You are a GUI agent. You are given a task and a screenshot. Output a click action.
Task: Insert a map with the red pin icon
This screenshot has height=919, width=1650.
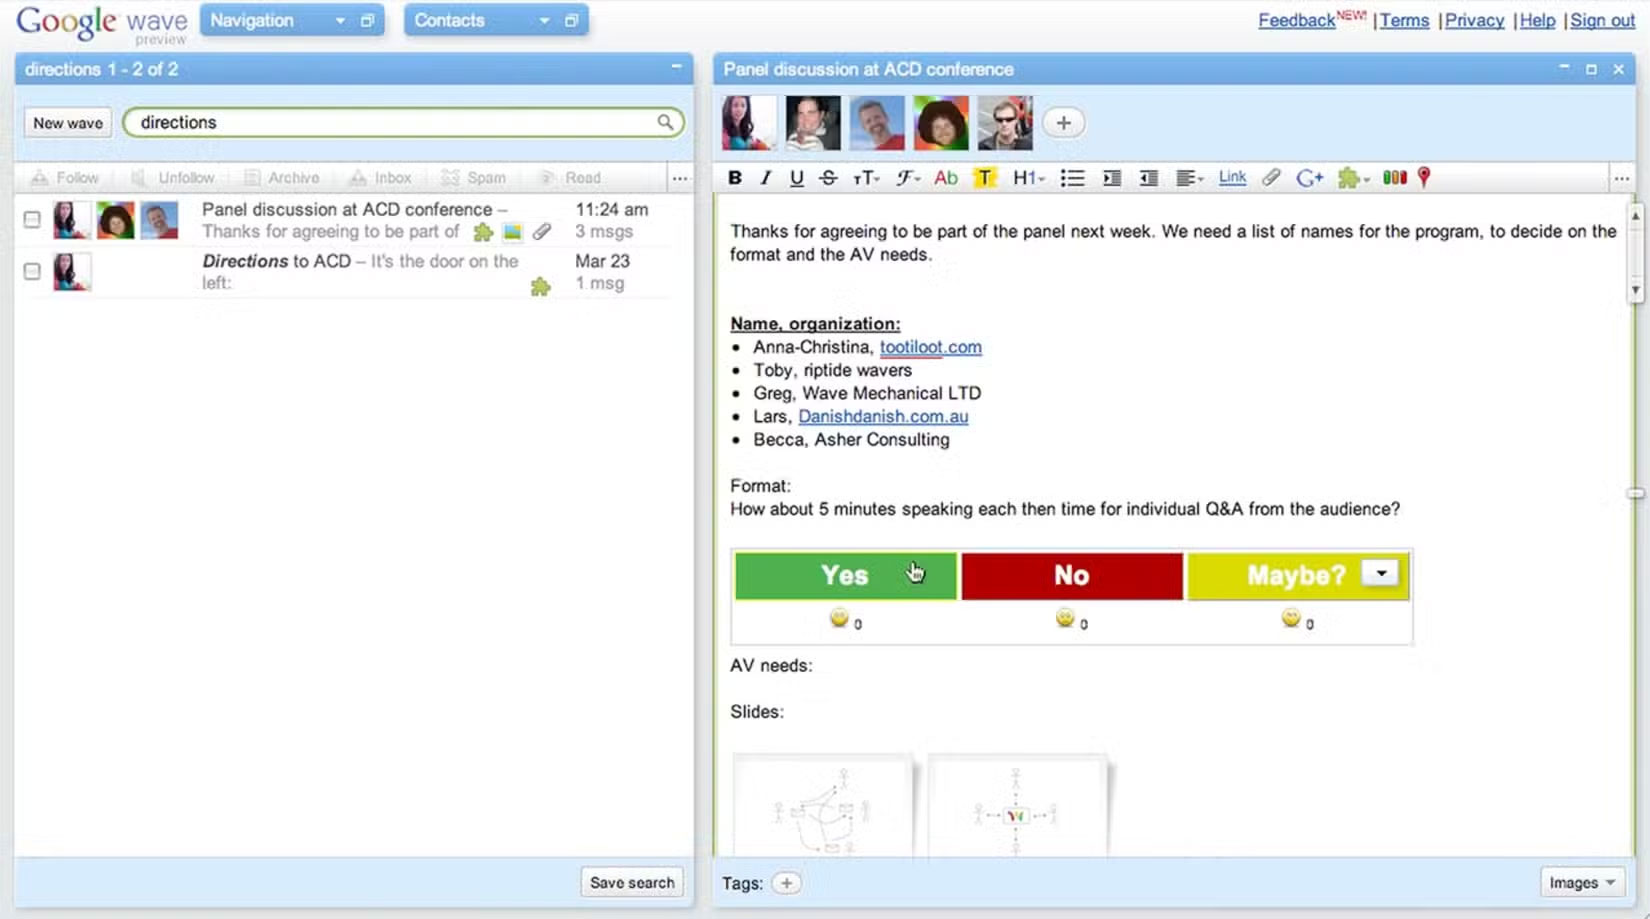click(1424, 178)
